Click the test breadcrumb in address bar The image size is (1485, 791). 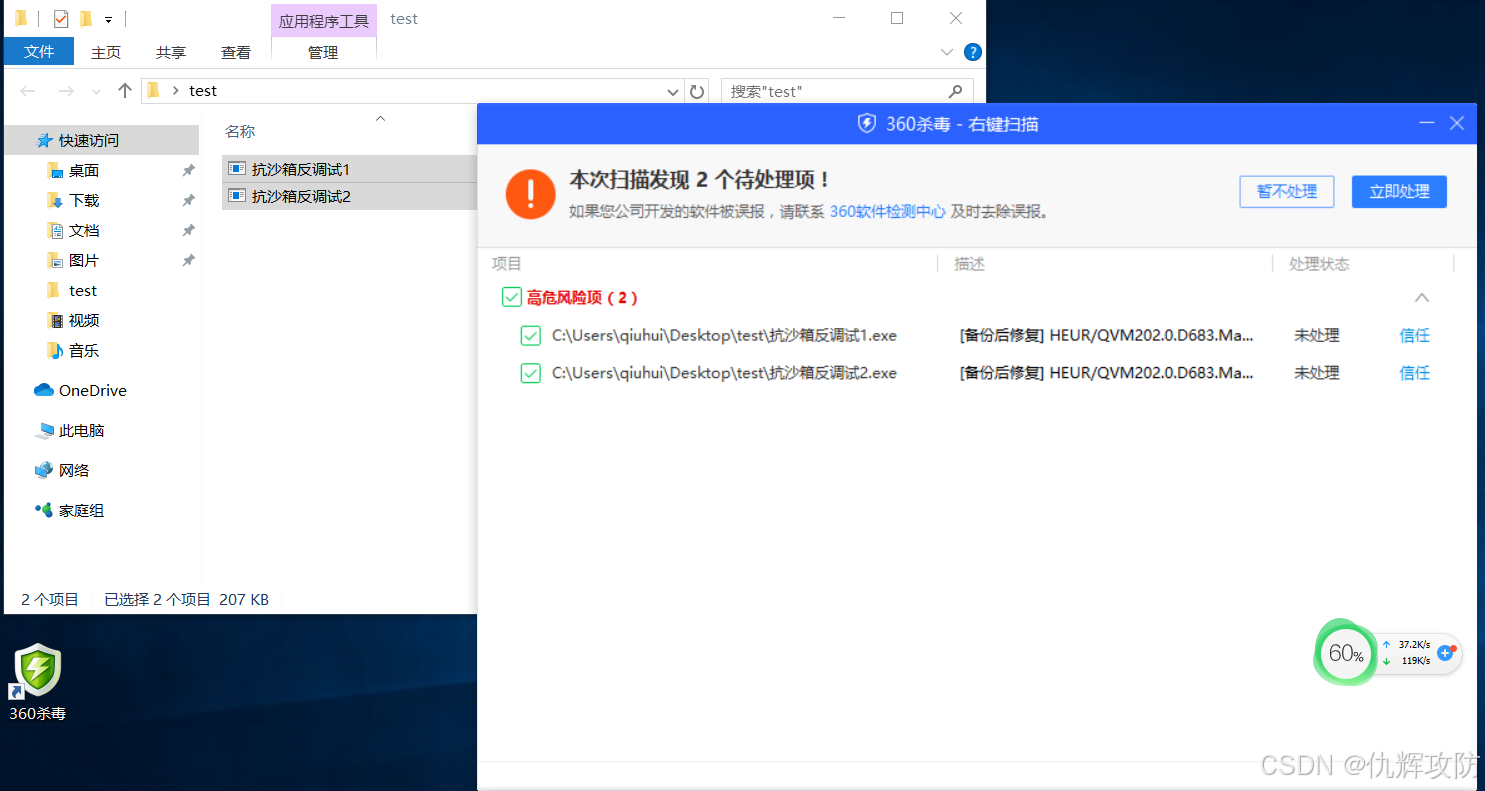[203, 91]
